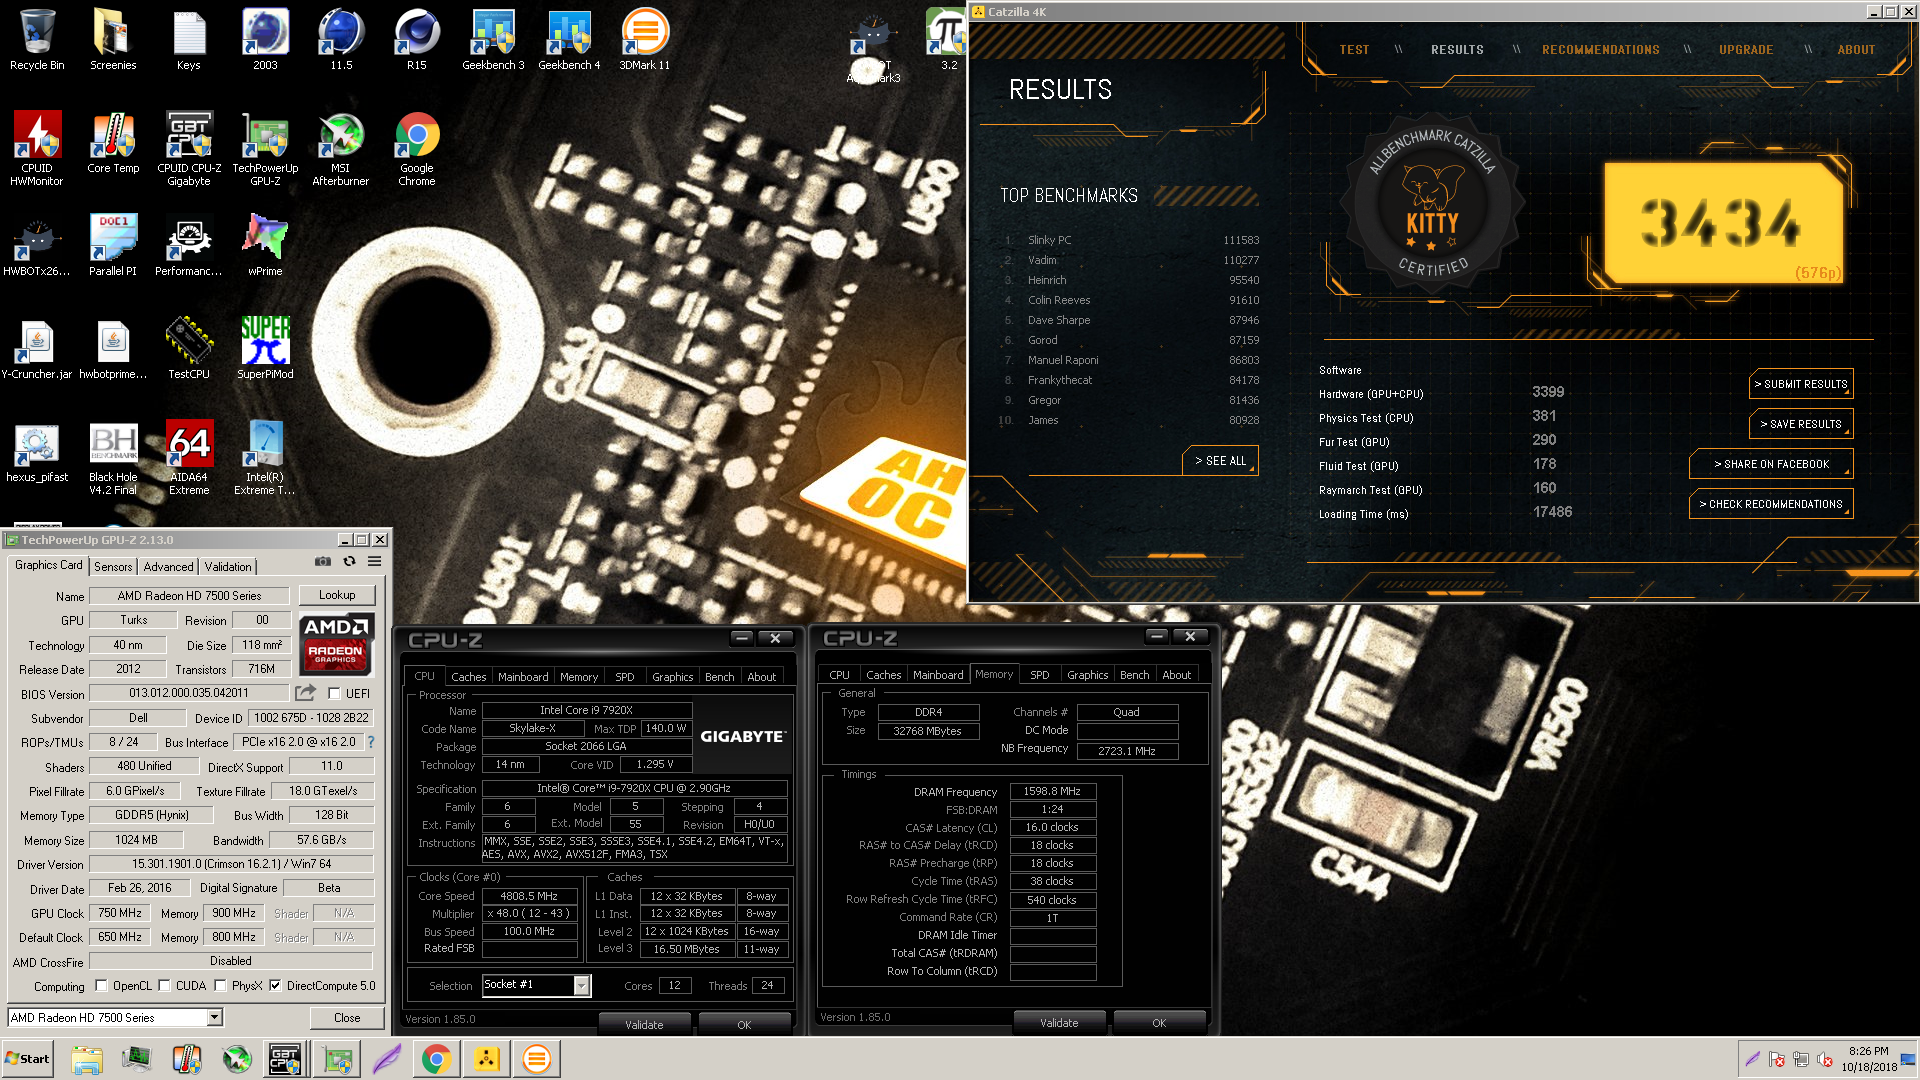Screen dimensions: 1920x1080
Task: Launch MSI Afterburner shortcut
Action: click(341, 149)
